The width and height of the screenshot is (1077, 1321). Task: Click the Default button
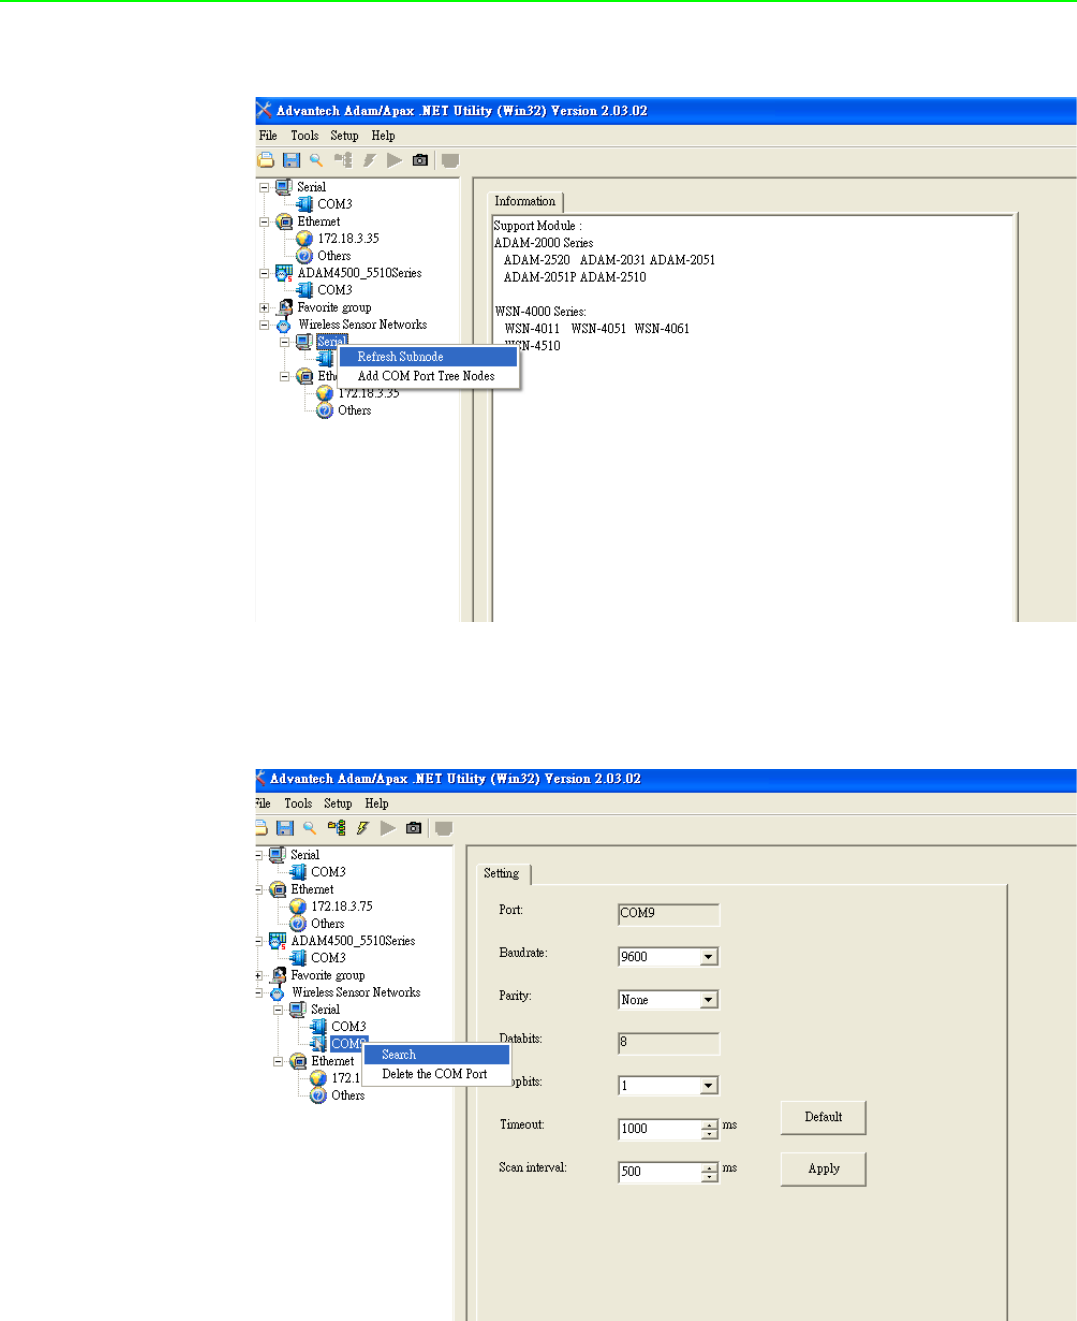pyautogui.click(x=823, y=1118)
